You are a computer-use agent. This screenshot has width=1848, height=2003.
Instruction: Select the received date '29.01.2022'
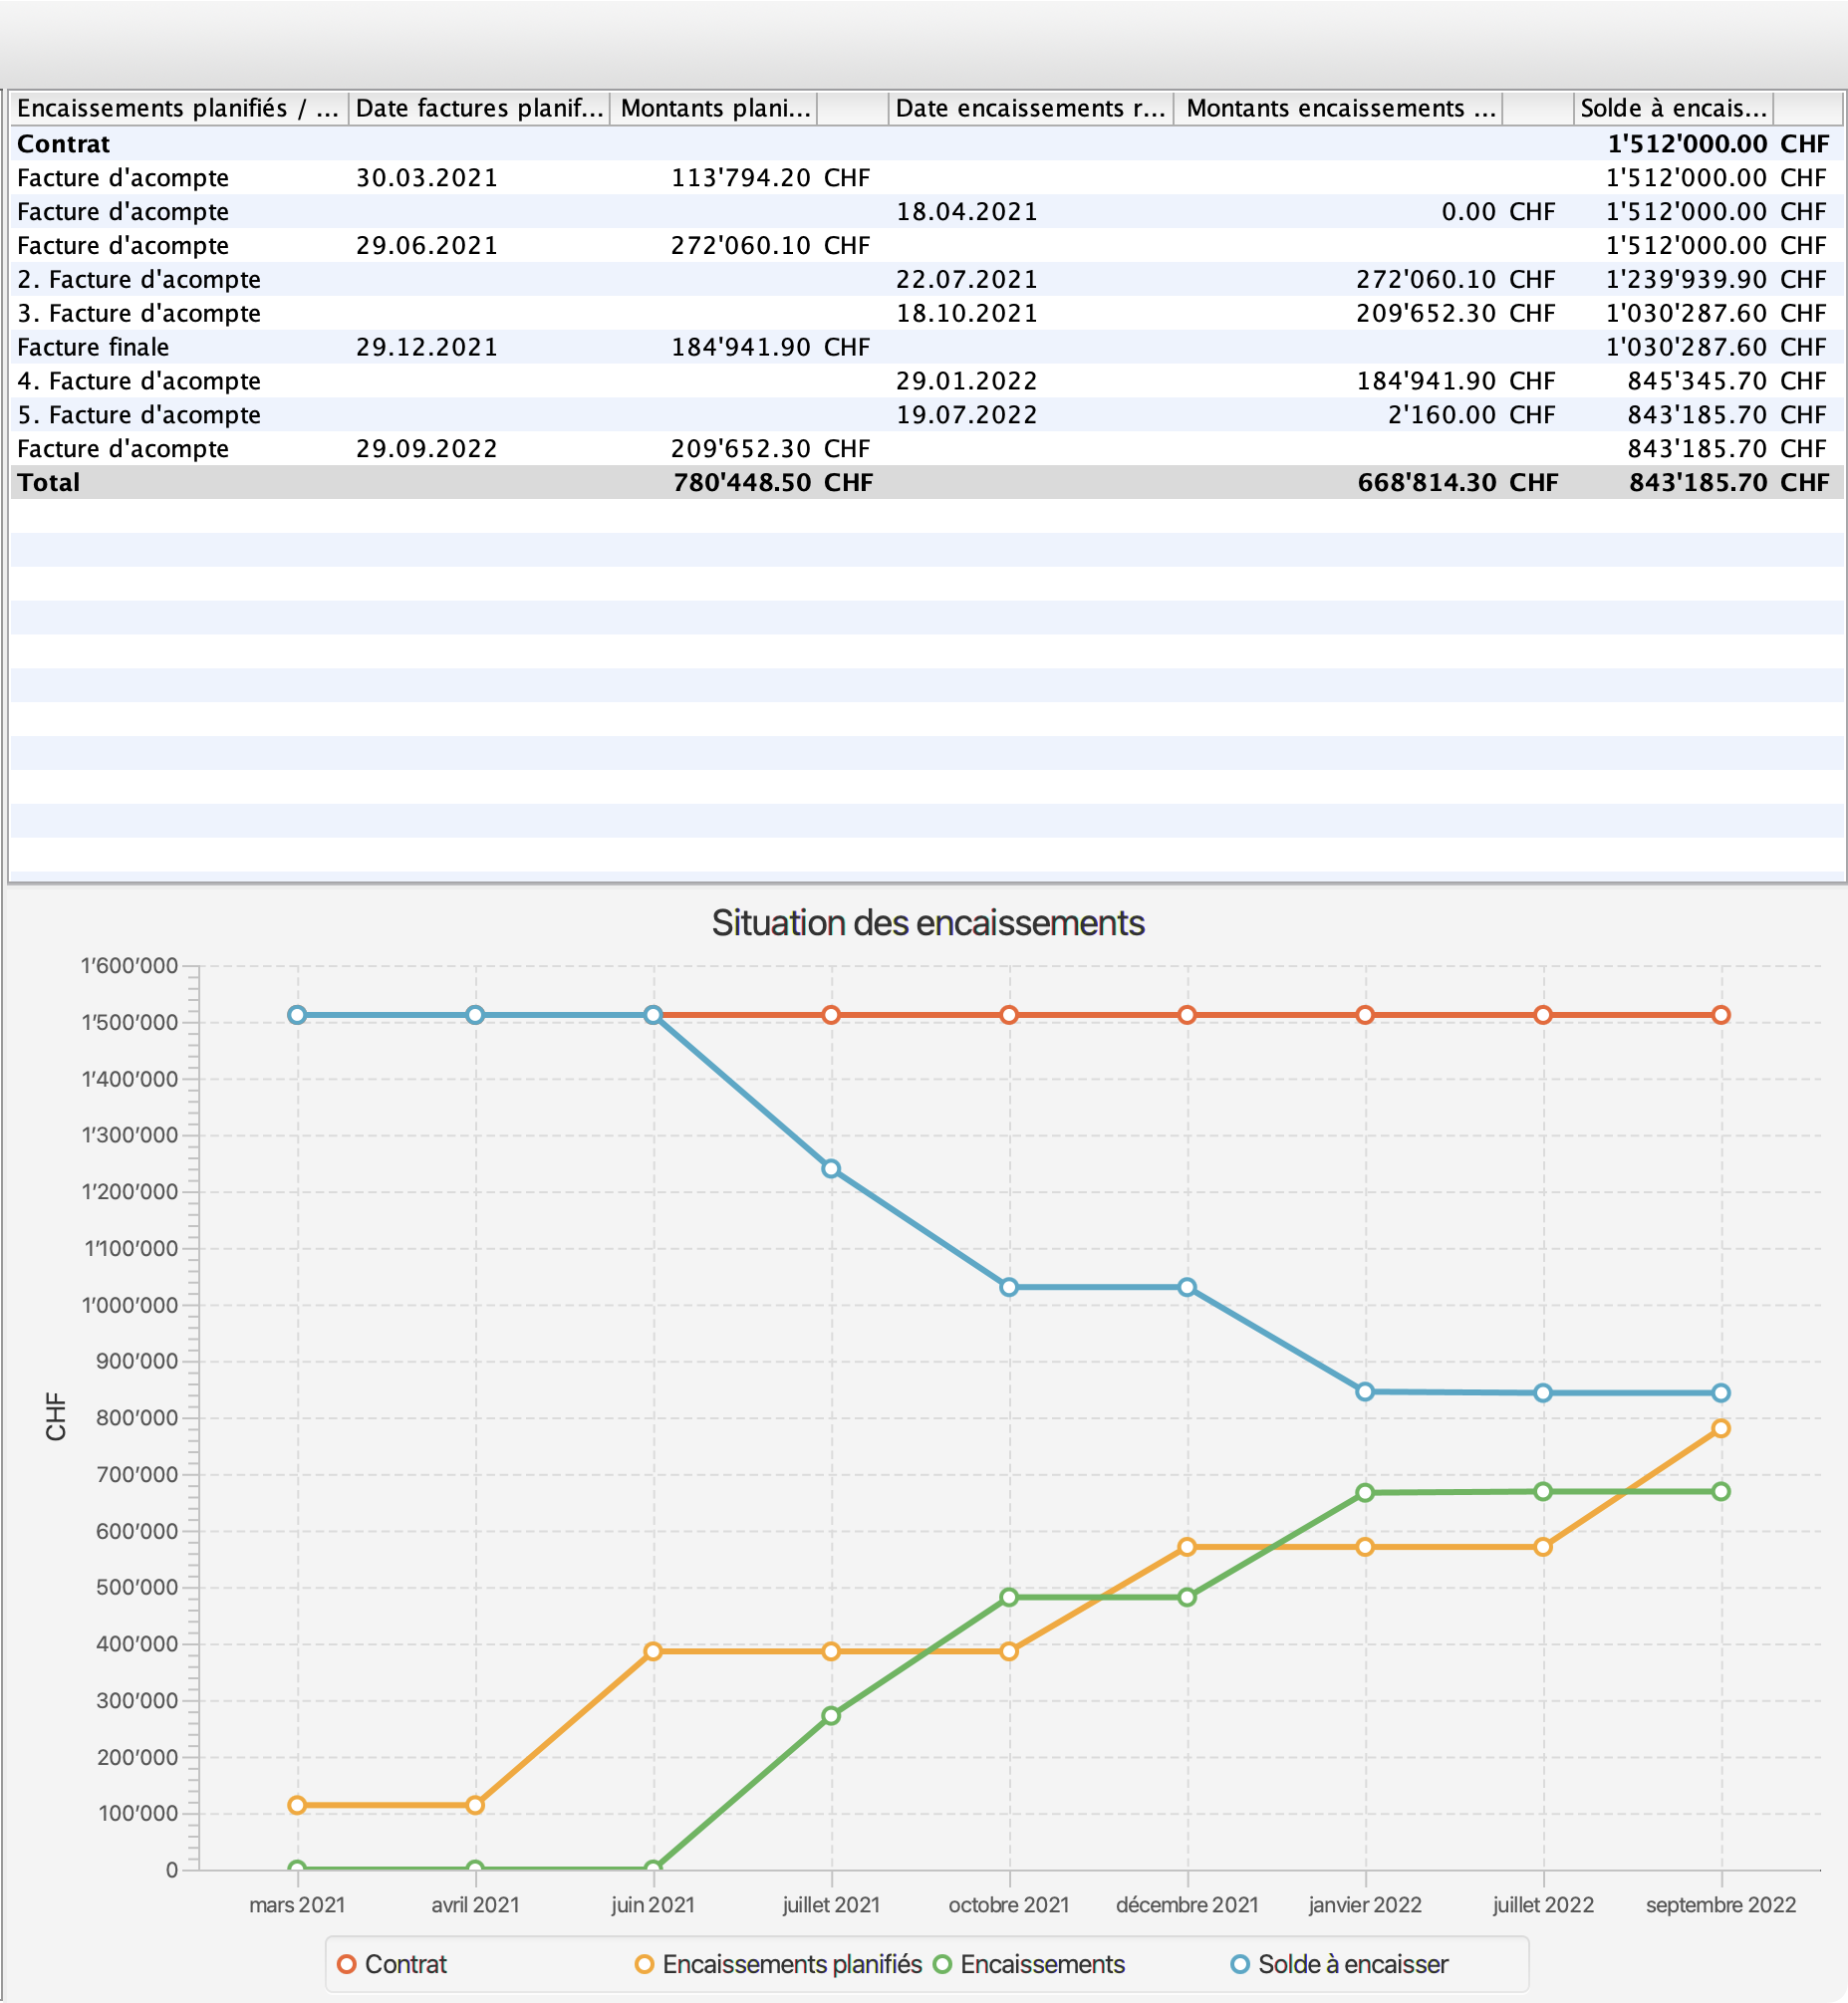coord(967,382)
